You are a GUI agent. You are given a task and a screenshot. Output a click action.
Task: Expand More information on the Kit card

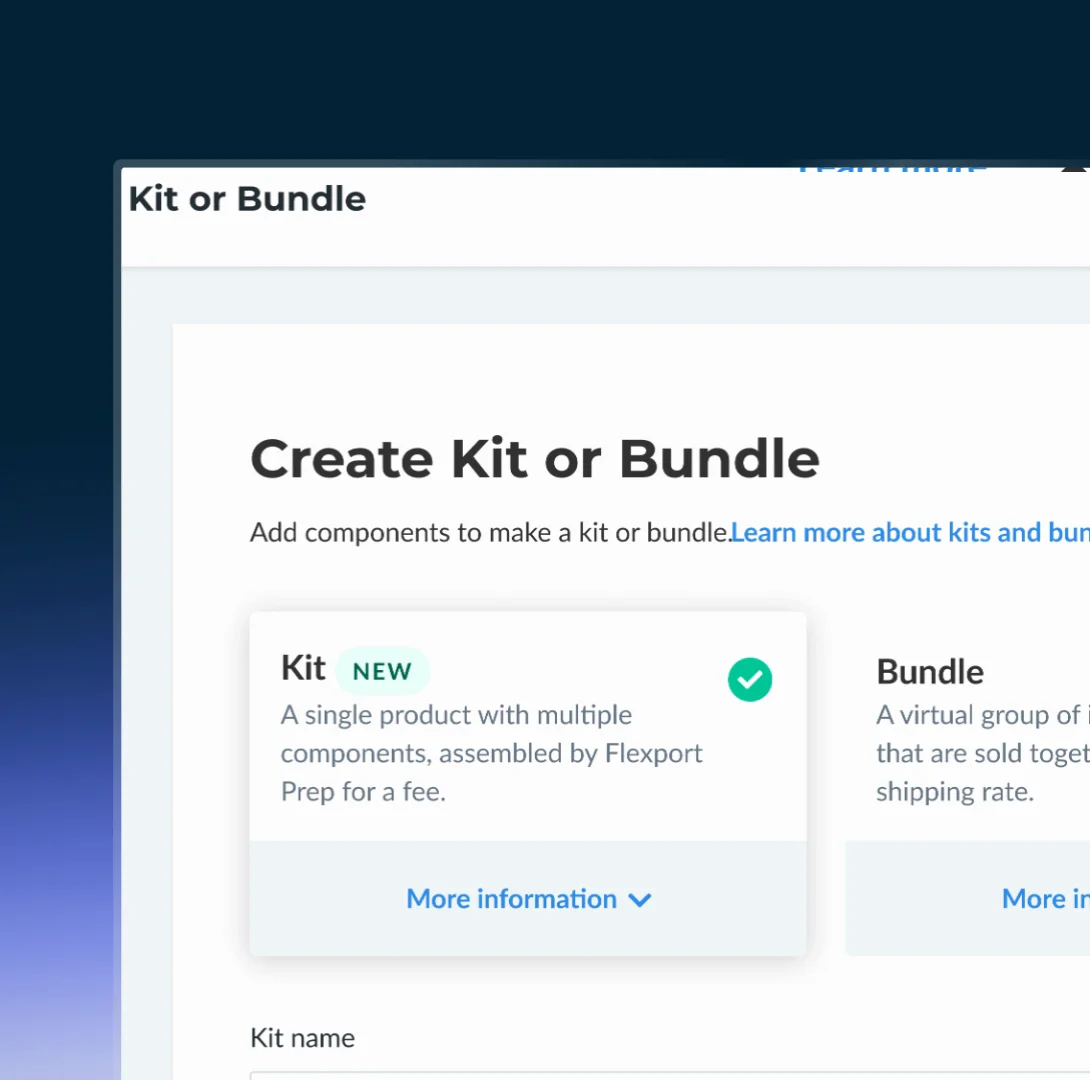point(528,899)
